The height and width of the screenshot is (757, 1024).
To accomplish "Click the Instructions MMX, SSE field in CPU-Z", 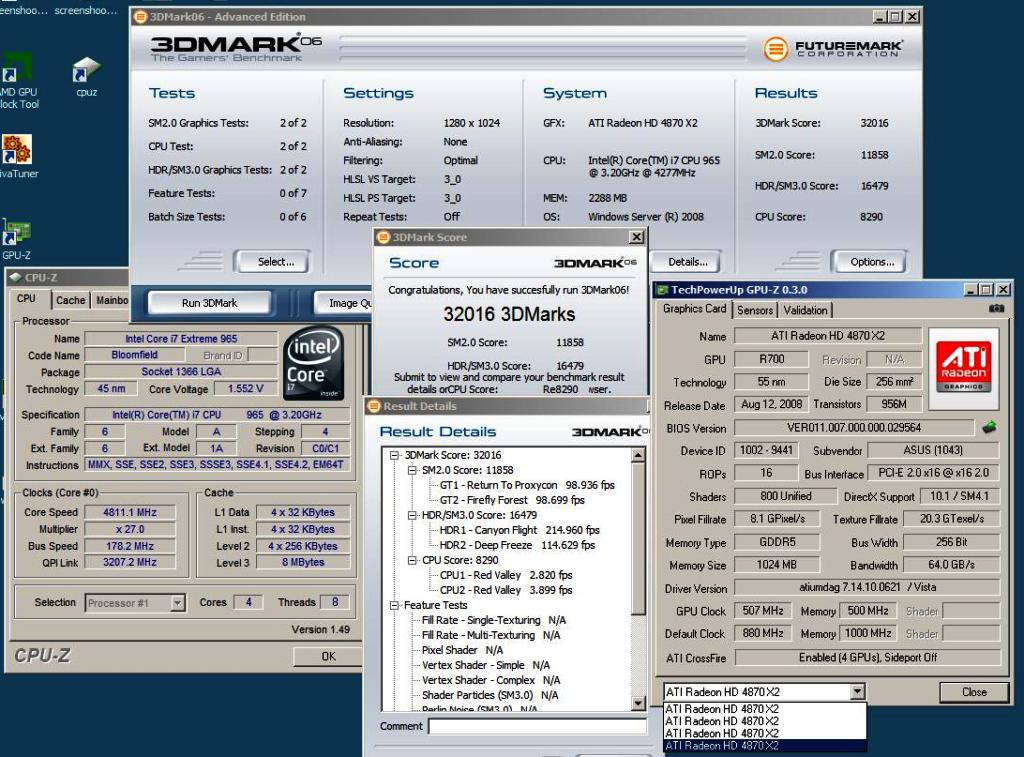I will (216, 465).
